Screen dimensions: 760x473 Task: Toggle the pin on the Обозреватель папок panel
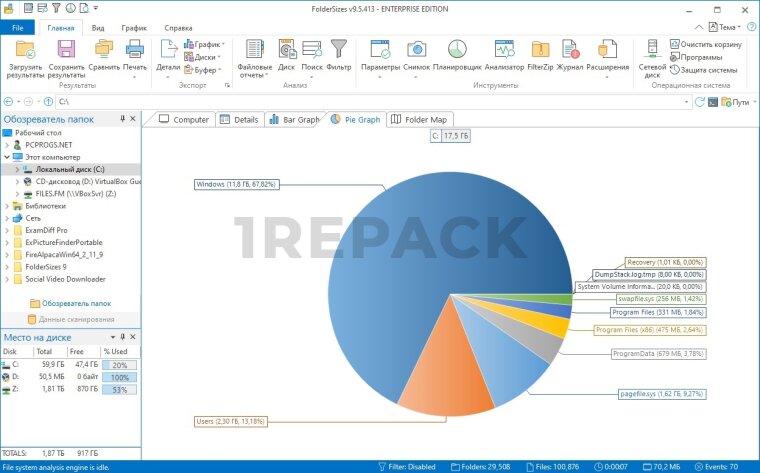point(123,119)
